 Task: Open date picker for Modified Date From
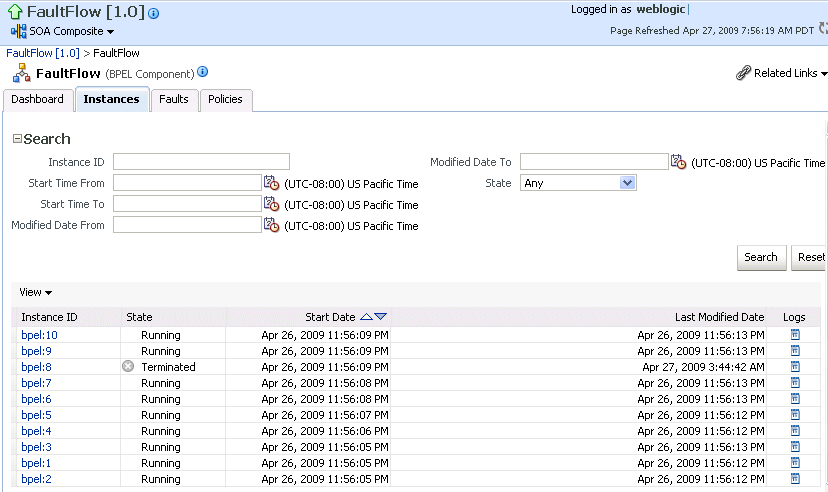[271, 225]
